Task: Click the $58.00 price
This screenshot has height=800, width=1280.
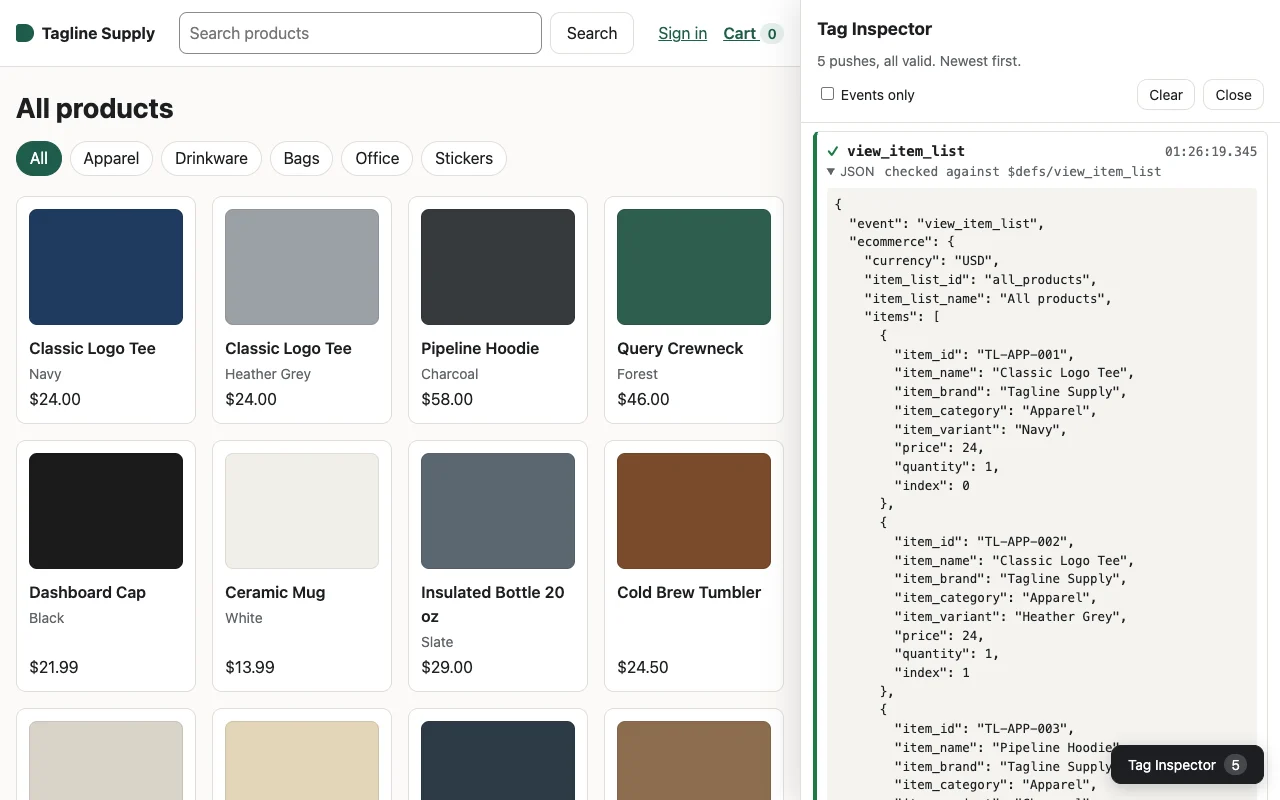Action: click(x=447, y=399)
